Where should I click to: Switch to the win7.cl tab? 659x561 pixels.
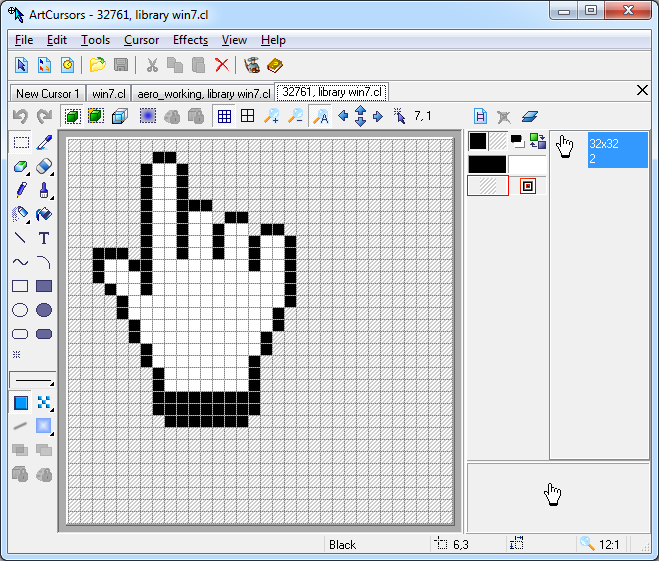point(109,93)
